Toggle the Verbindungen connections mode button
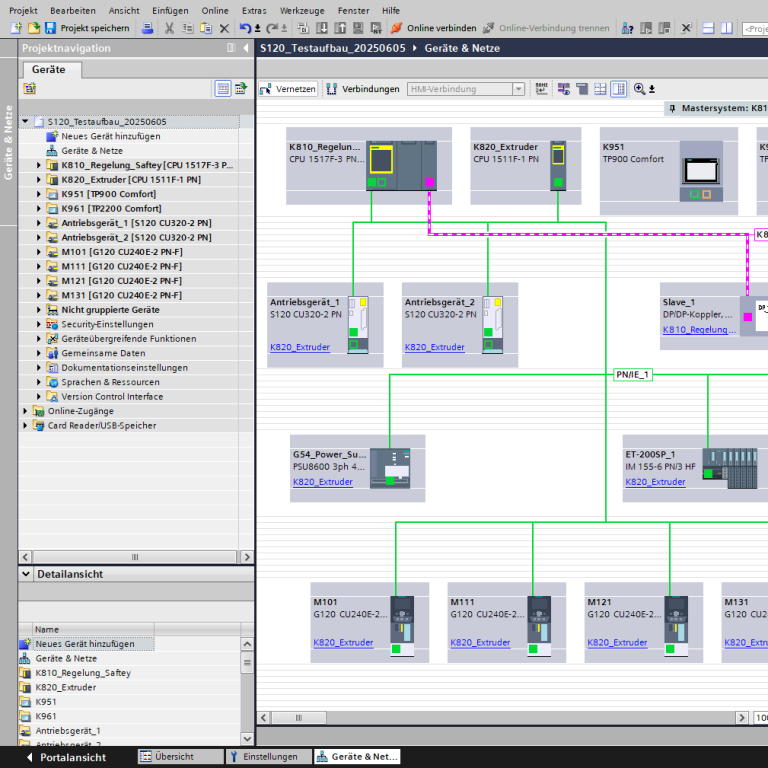Viewport: 768px width, 768px height. click(x=362, y=89)
